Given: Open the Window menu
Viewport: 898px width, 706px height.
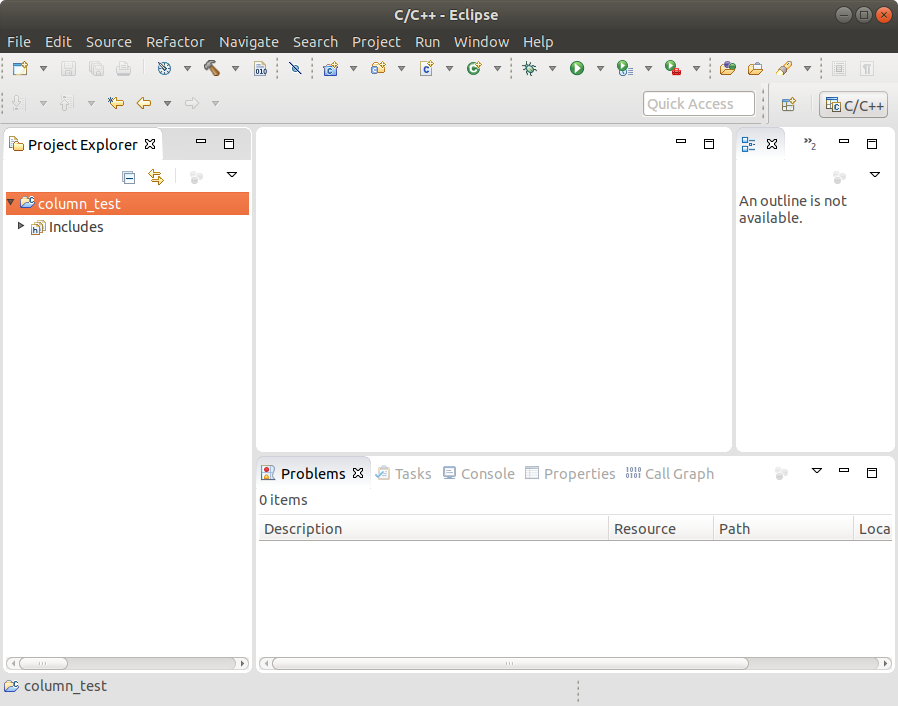Looking at the screenshot, I should 481,42.
